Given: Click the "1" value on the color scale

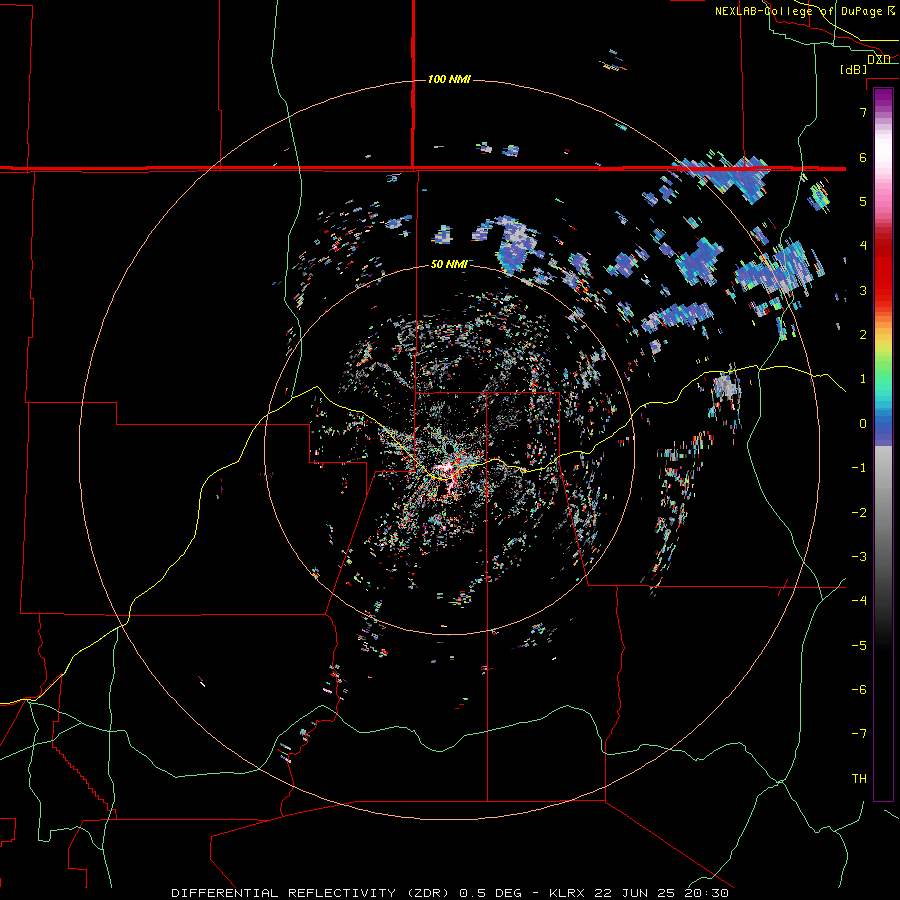Looking at the screenshot, I should tap(863, 379).
